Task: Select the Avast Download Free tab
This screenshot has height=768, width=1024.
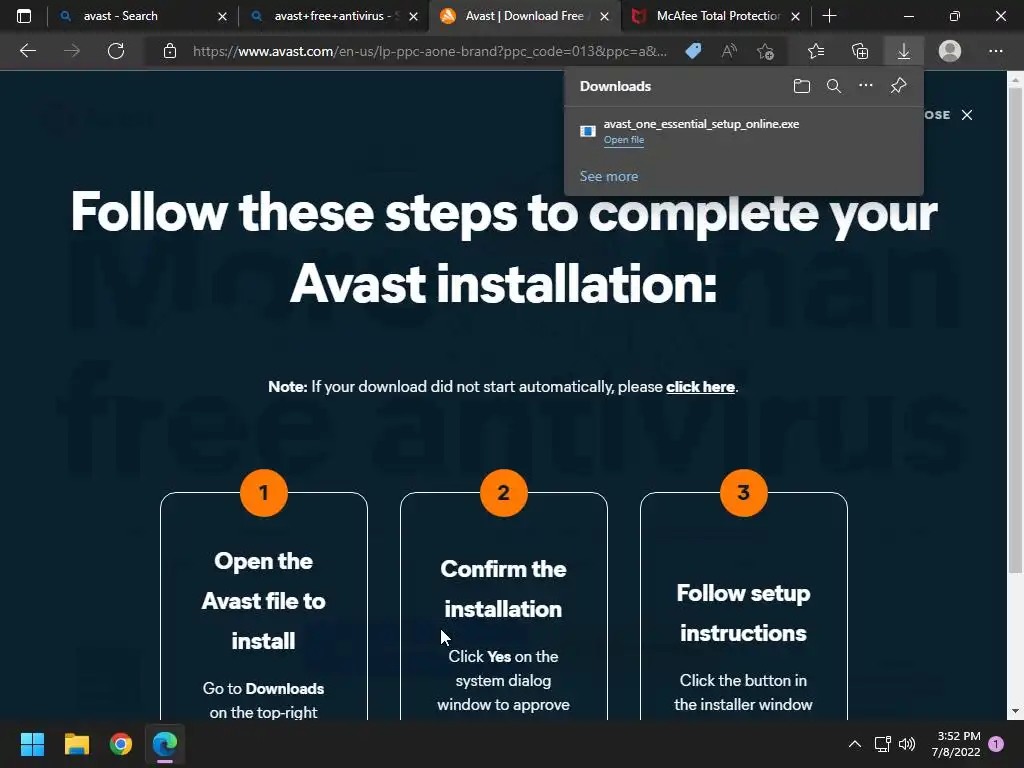Action: [522, 16]
